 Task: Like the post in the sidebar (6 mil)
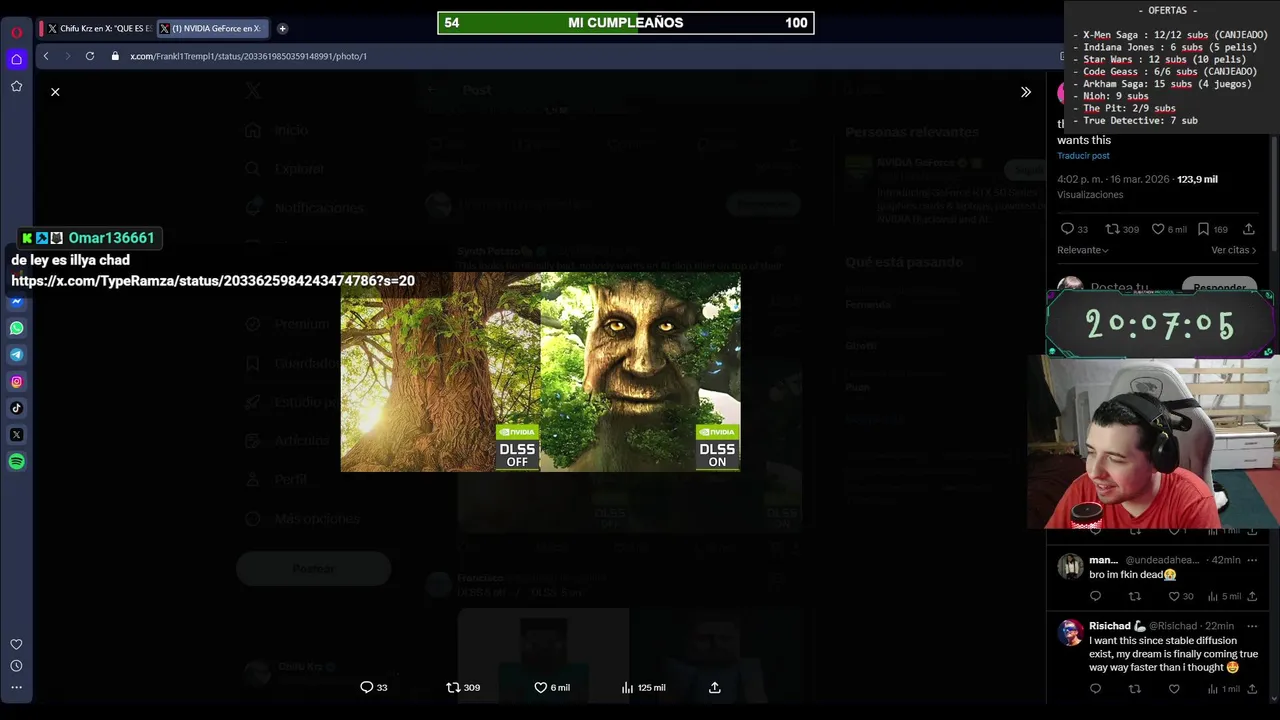pyautogui.click(x=1169, y=229)
